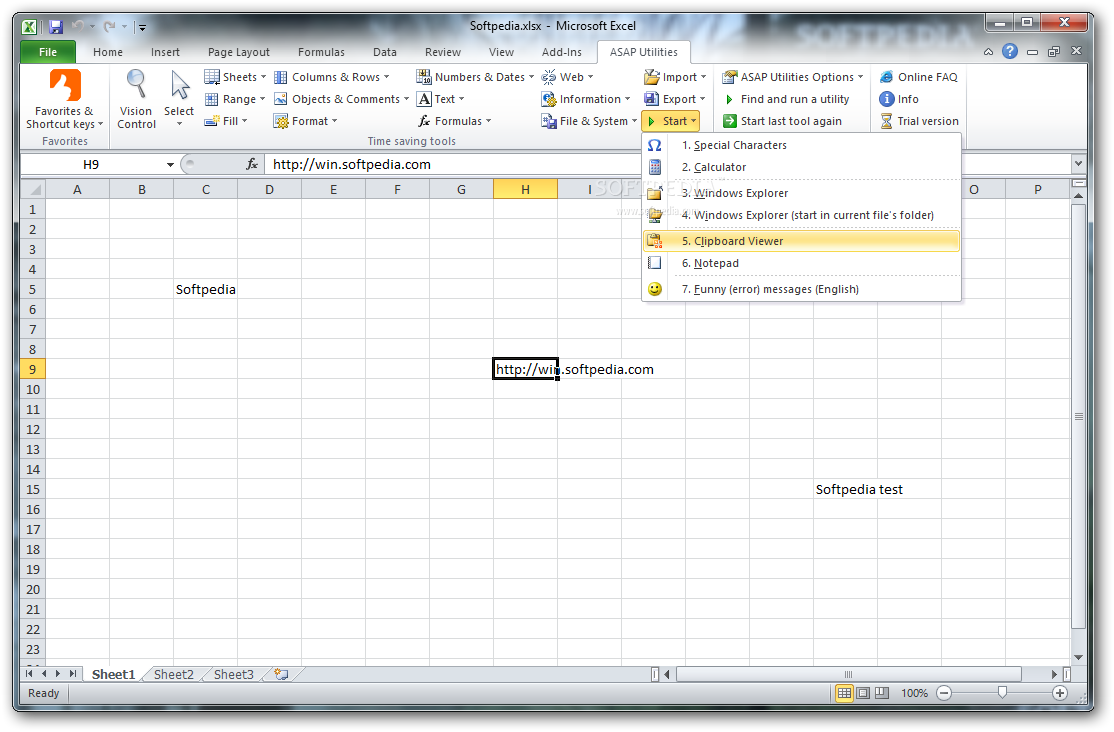Click the Trial version hourglass item
This screenshot has height=732, width=1114.
pyautogui.click(x=919, y=121)
